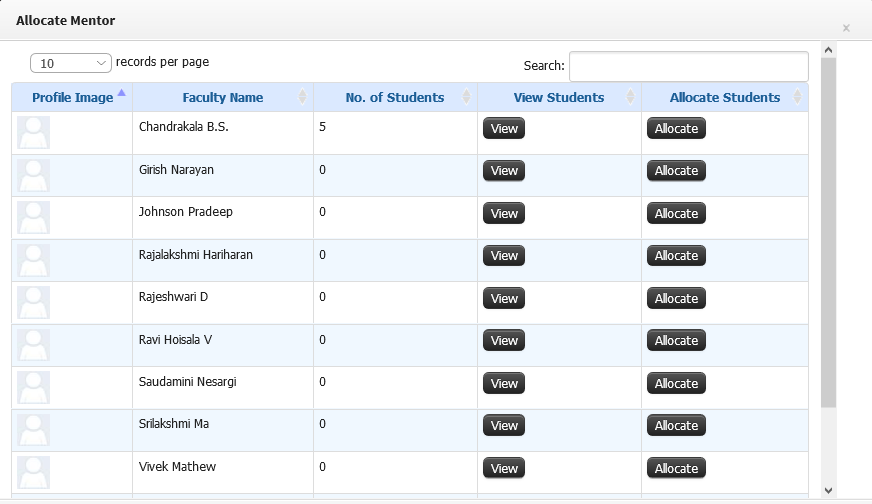Allocate students to Rajalakshmi Hariharan
Image resolution: width=872 pixels, height=504 pixels.
point(676,256)
